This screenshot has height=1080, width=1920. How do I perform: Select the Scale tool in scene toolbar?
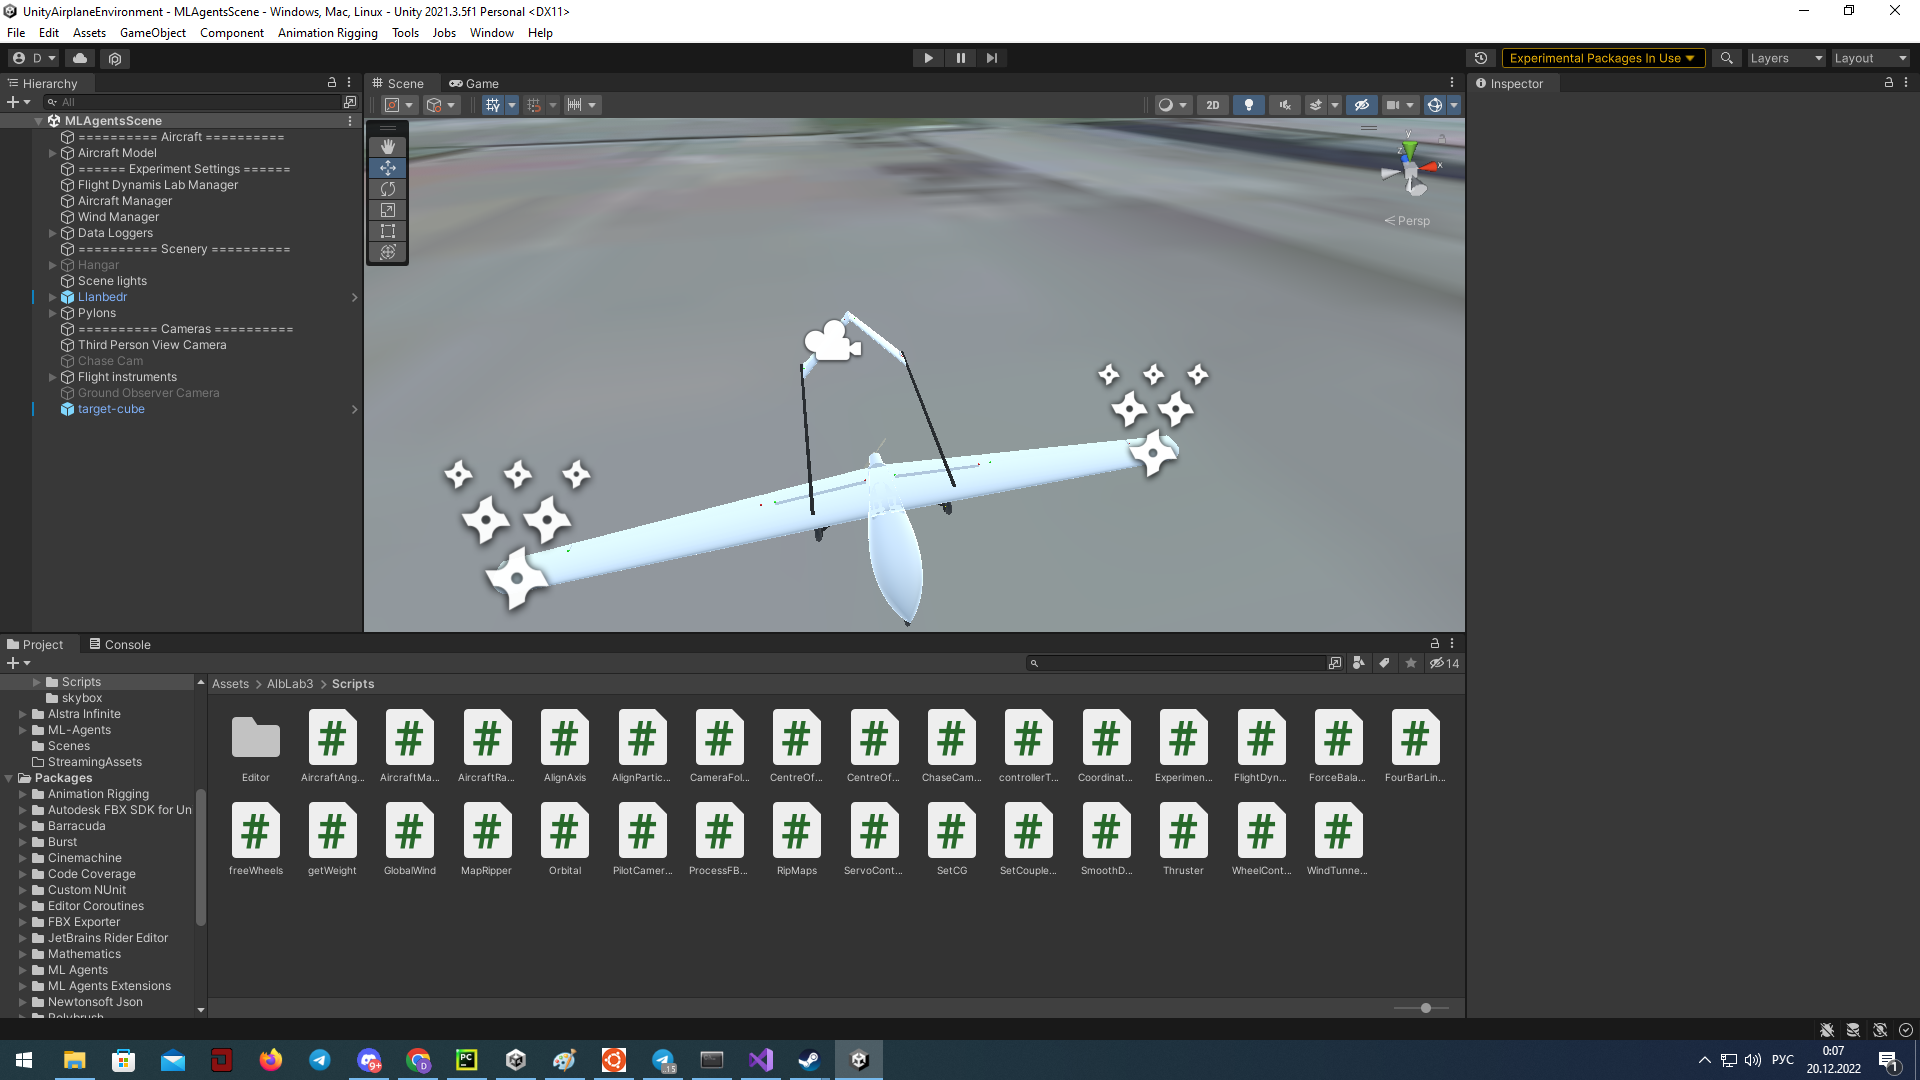388,210
